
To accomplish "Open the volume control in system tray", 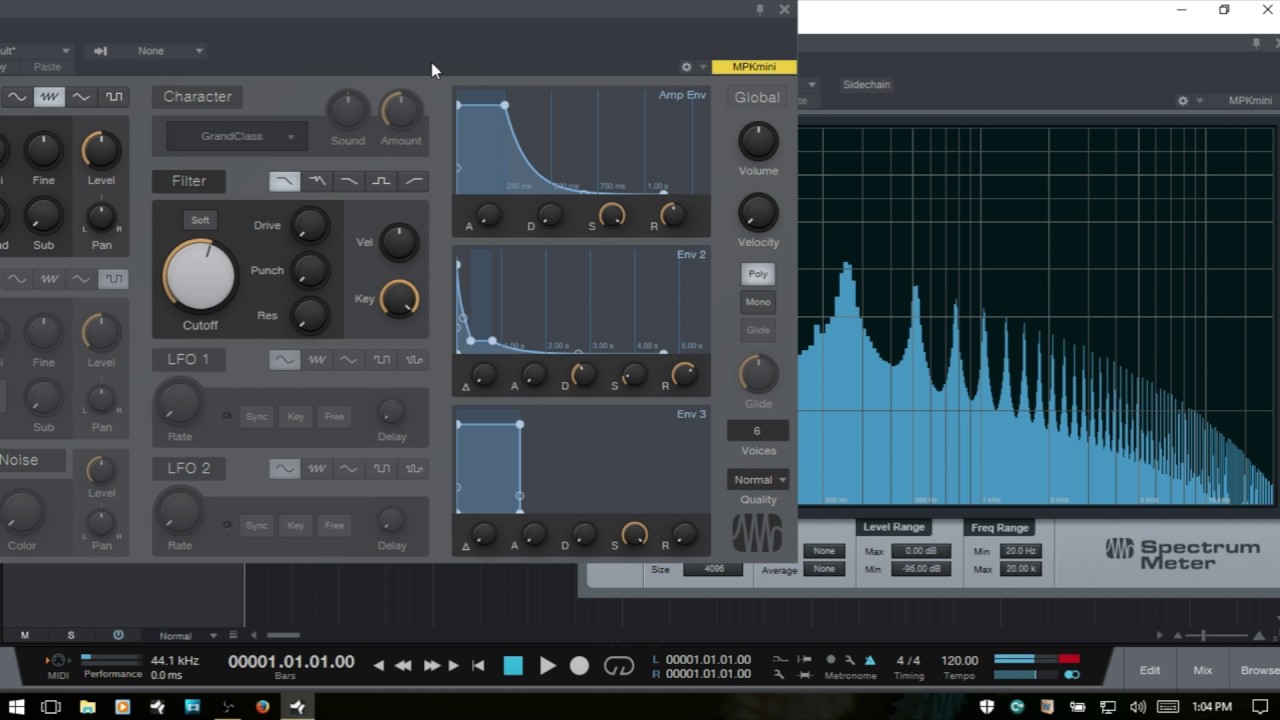I will pos(1137,707).
